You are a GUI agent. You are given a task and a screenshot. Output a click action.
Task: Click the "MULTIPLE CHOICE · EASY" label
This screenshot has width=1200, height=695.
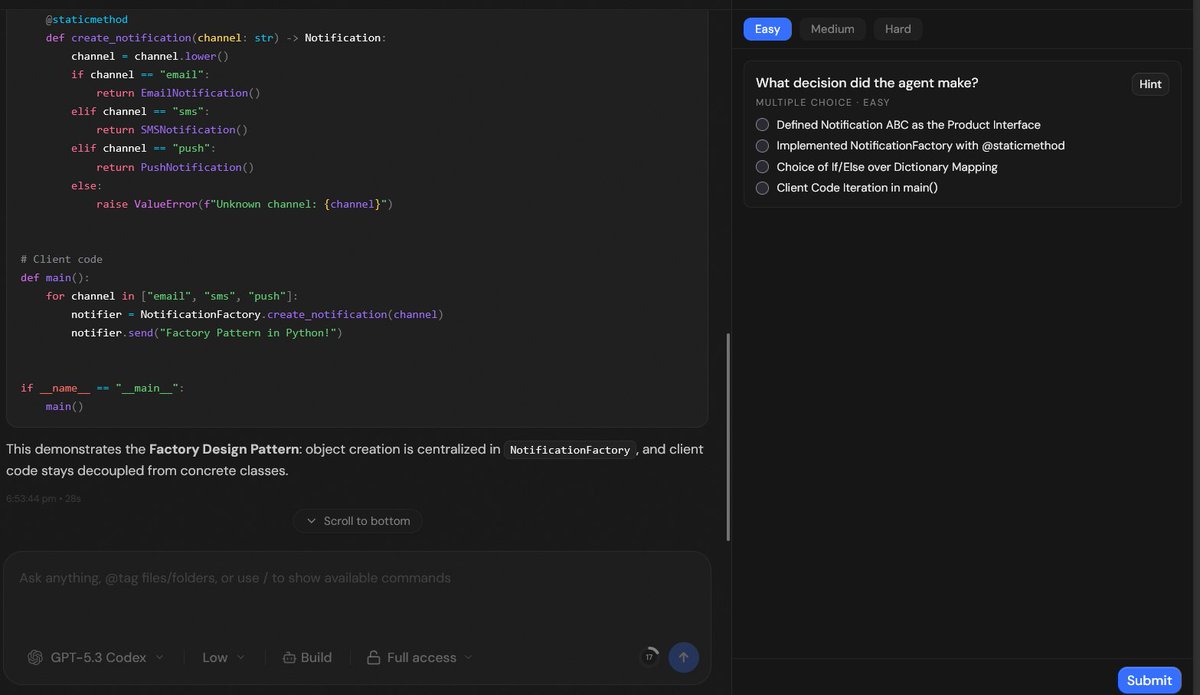822,102
